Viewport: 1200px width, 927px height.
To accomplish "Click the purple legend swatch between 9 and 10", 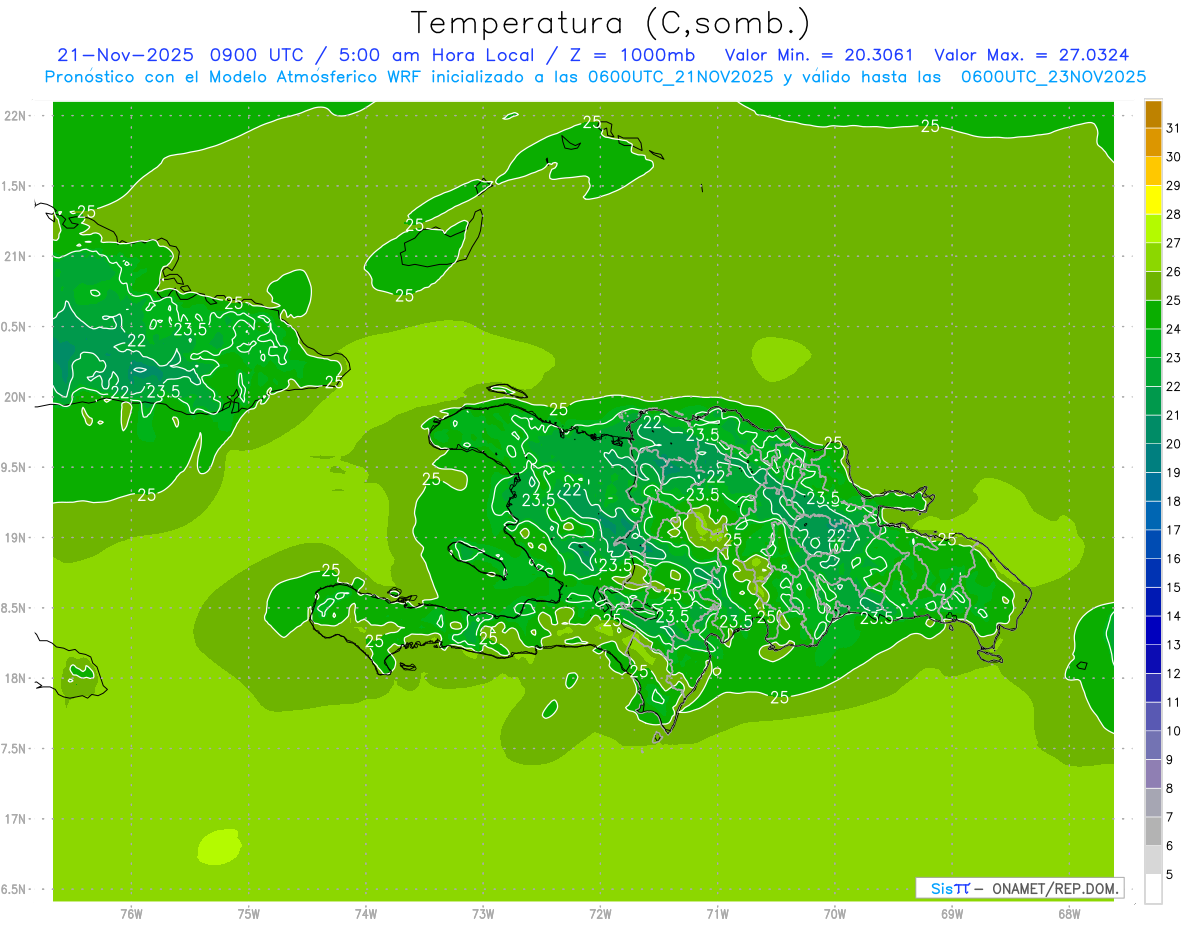I will pos(1153,745).
